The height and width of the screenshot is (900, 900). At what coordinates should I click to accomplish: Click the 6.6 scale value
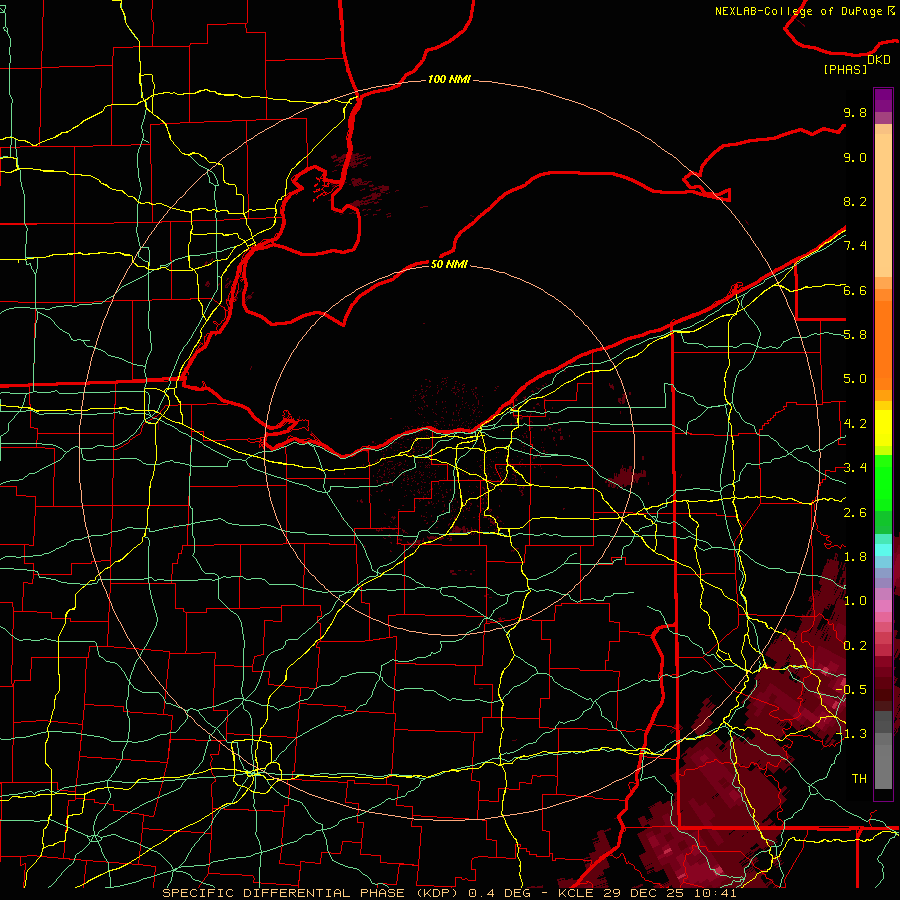pyautogui.click(x=855, y=290)
